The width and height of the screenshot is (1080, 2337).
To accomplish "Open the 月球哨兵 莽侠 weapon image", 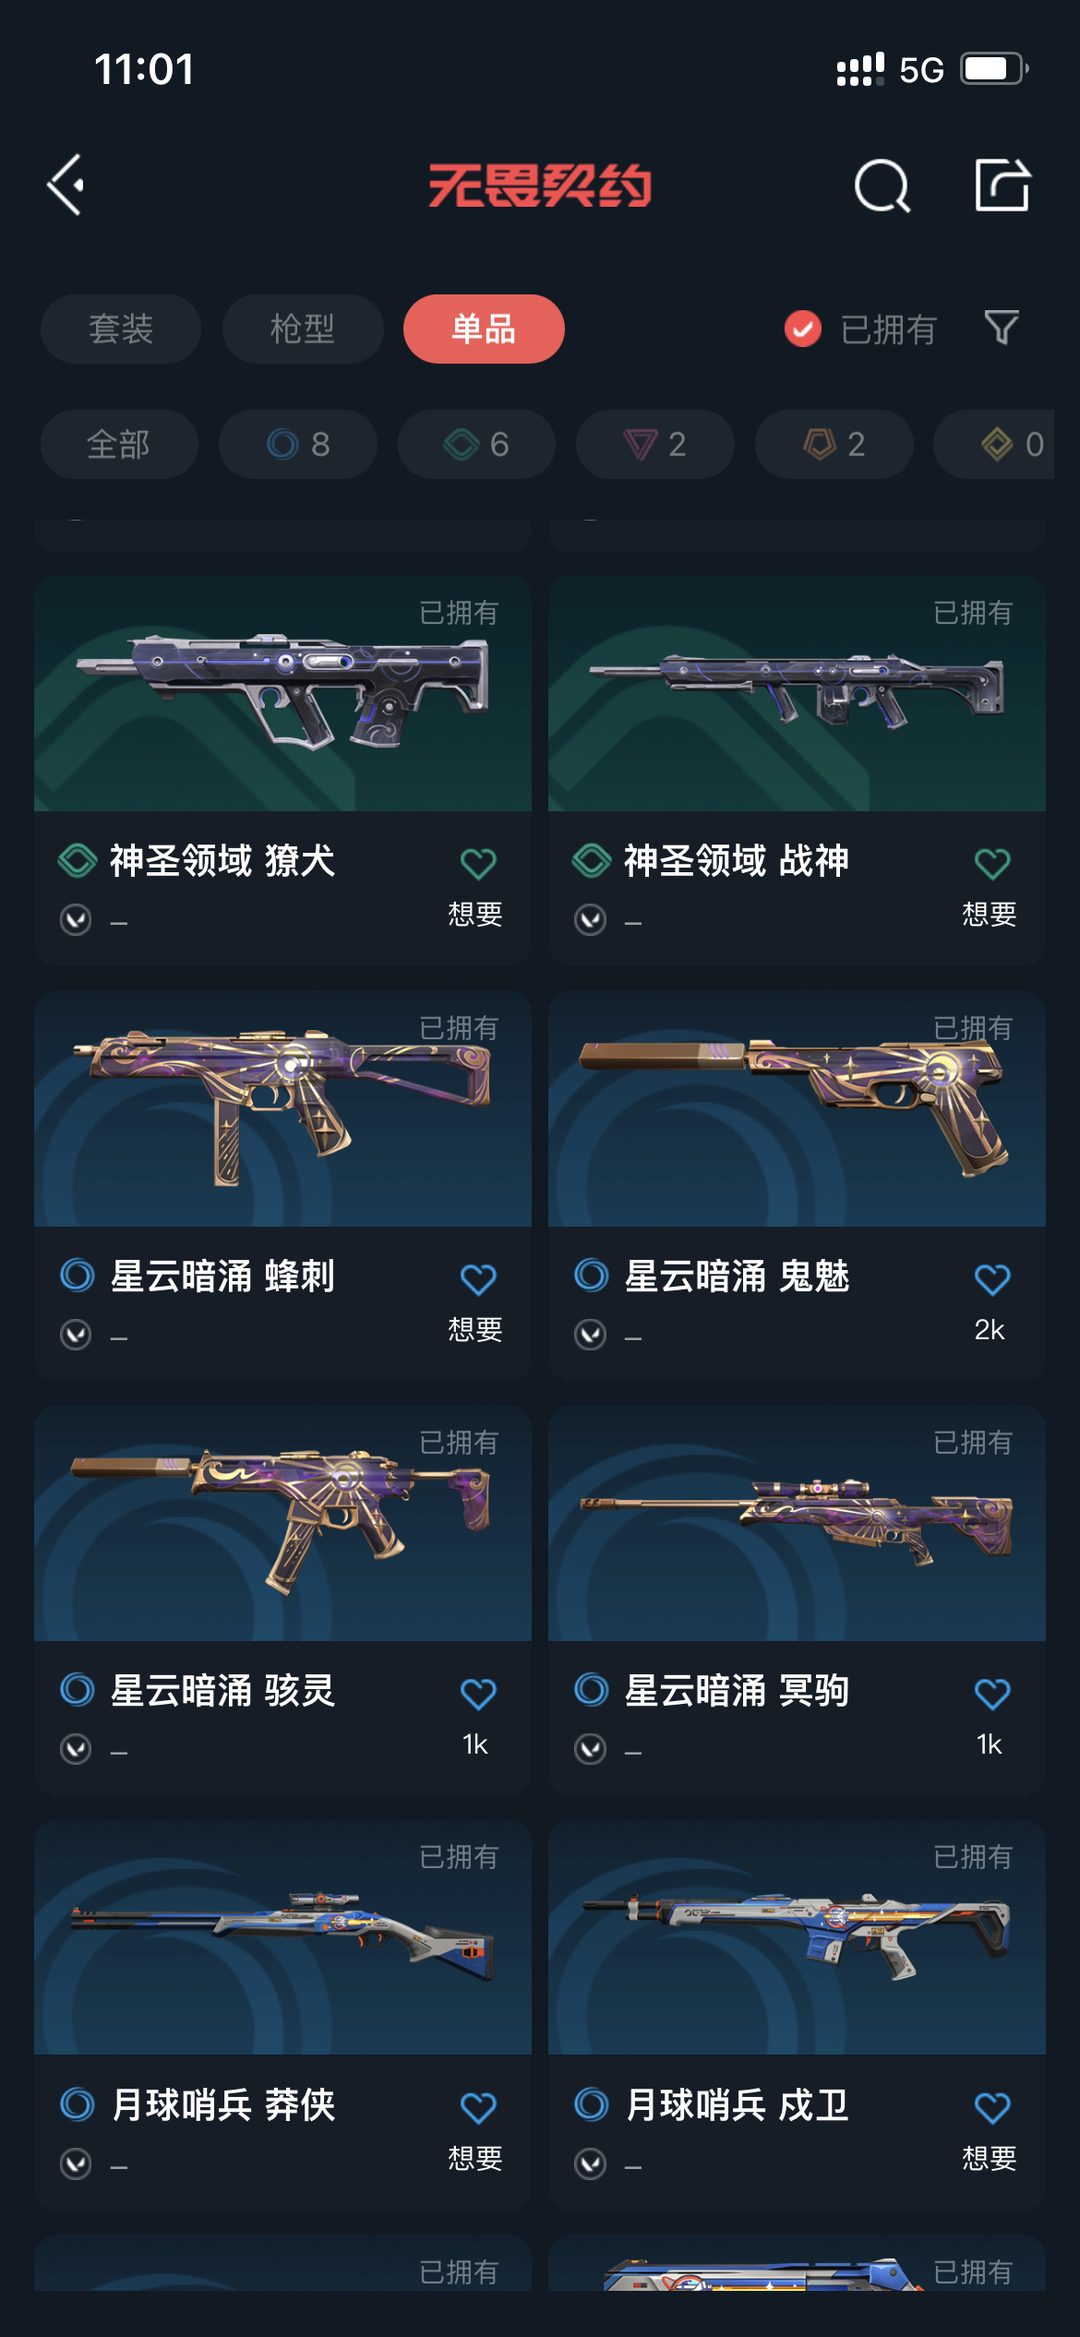I will click(283, 1938).
